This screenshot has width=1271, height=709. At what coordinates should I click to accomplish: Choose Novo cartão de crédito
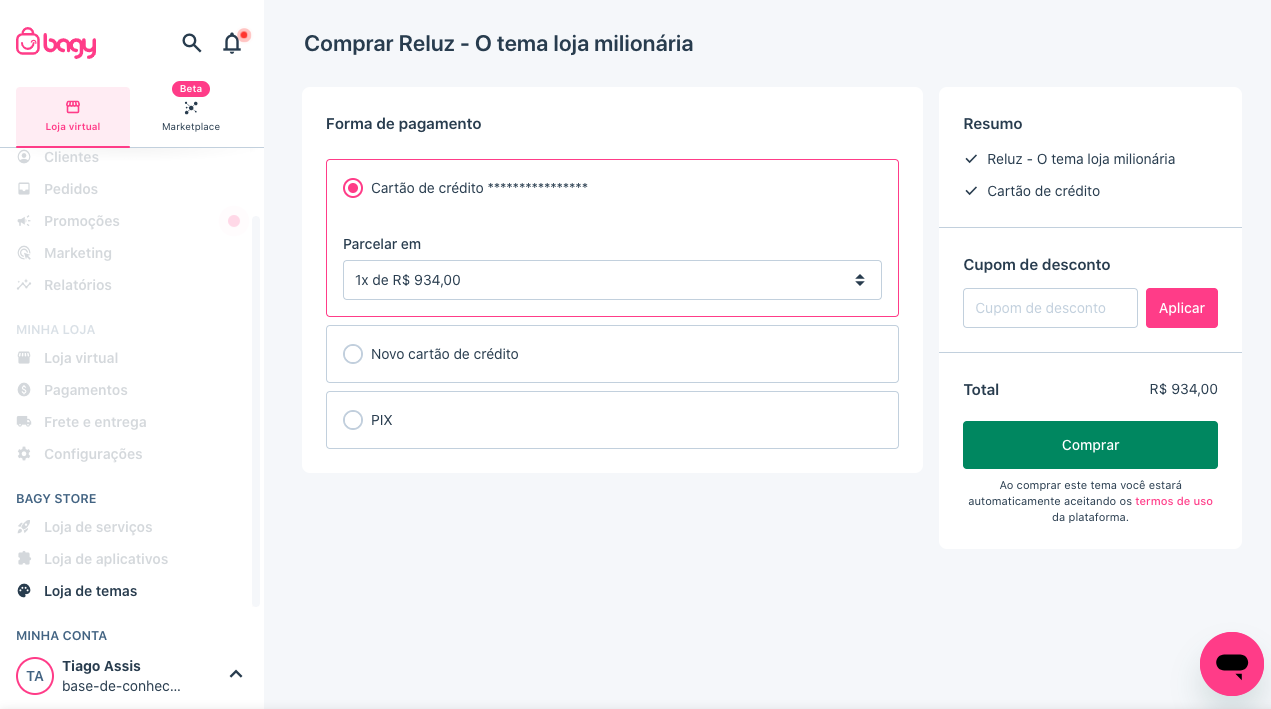pos(352,353)
